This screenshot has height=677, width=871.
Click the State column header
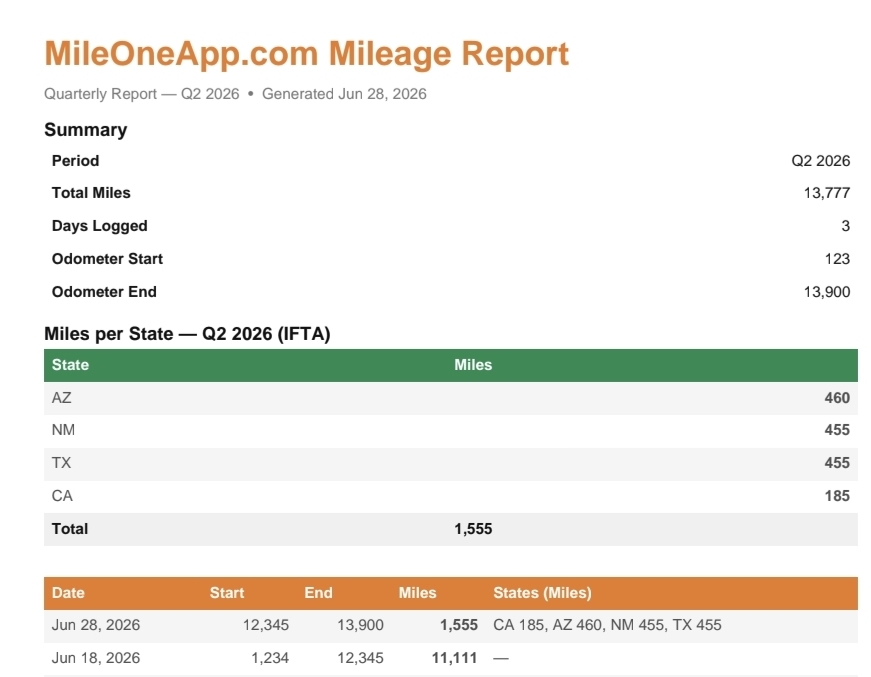[x=70, y=365]
